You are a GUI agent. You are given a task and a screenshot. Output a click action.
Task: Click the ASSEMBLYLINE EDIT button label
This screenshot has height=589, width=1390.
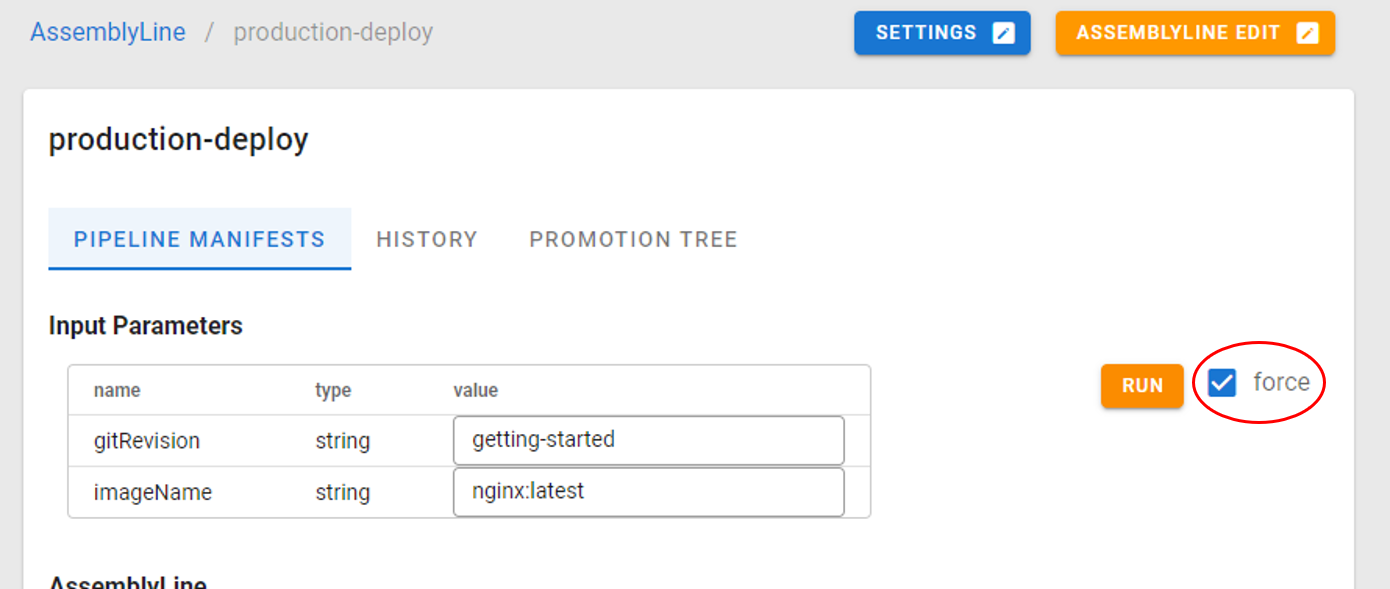pos(1178,33)
